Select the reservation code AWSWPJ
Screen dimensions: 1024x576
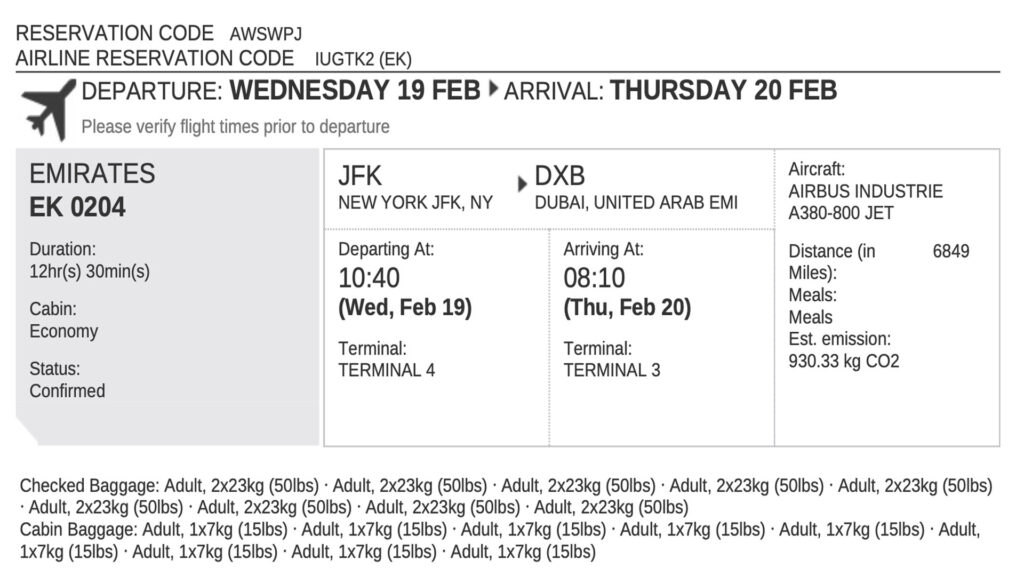[x=264, y=35]
